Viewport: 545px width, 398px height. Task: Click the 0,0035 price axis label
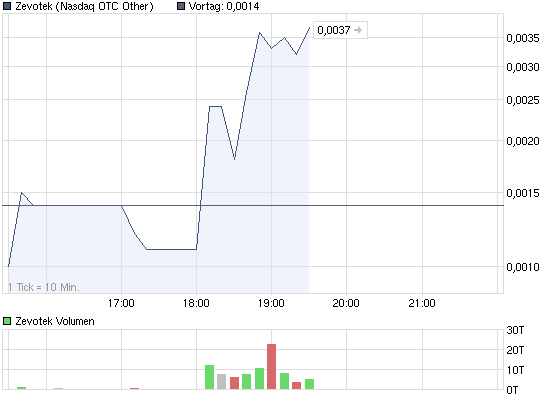523,38
